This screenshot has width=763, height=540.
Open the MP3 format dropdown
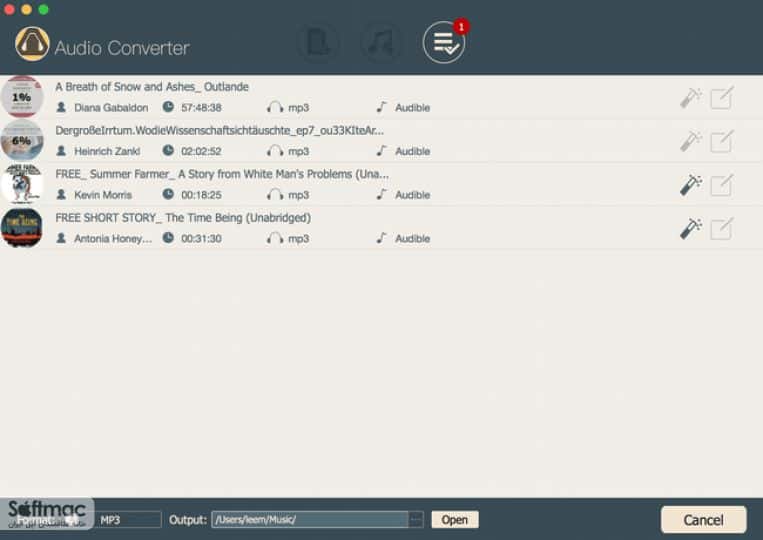tap(129, 520)
